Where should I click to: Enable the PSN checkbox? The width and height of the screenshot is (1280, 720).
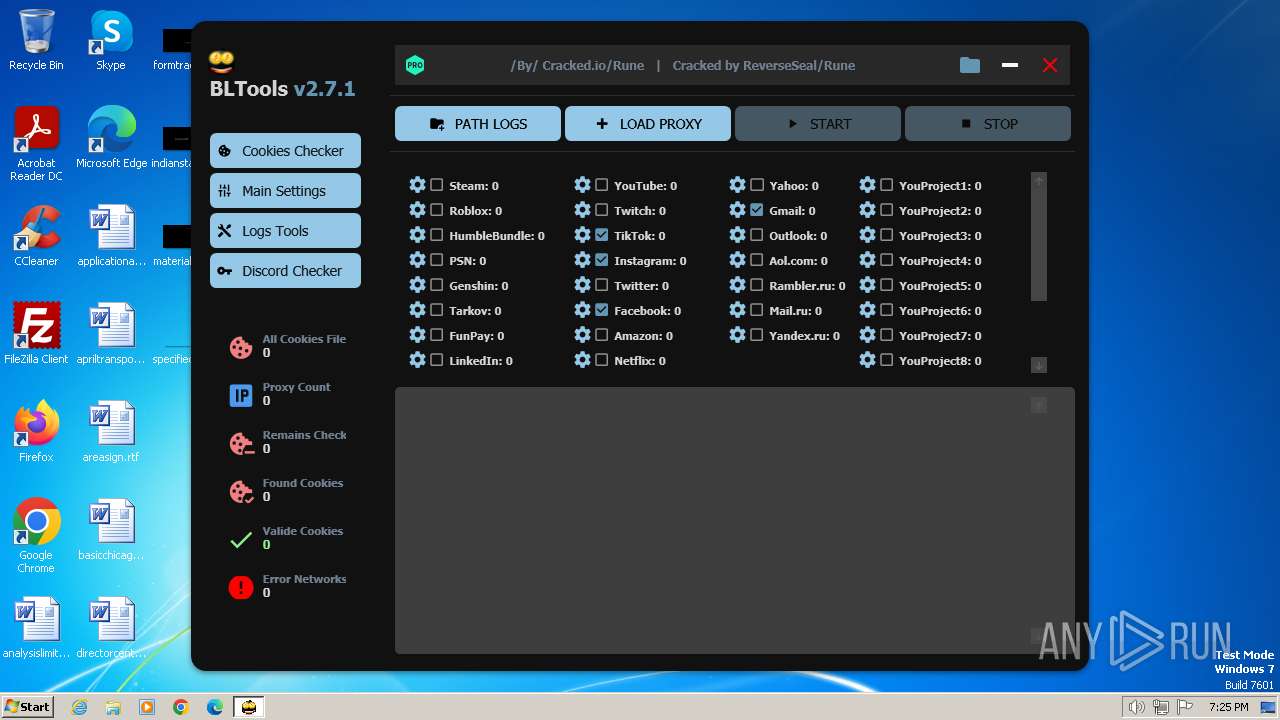pos(437,260)
